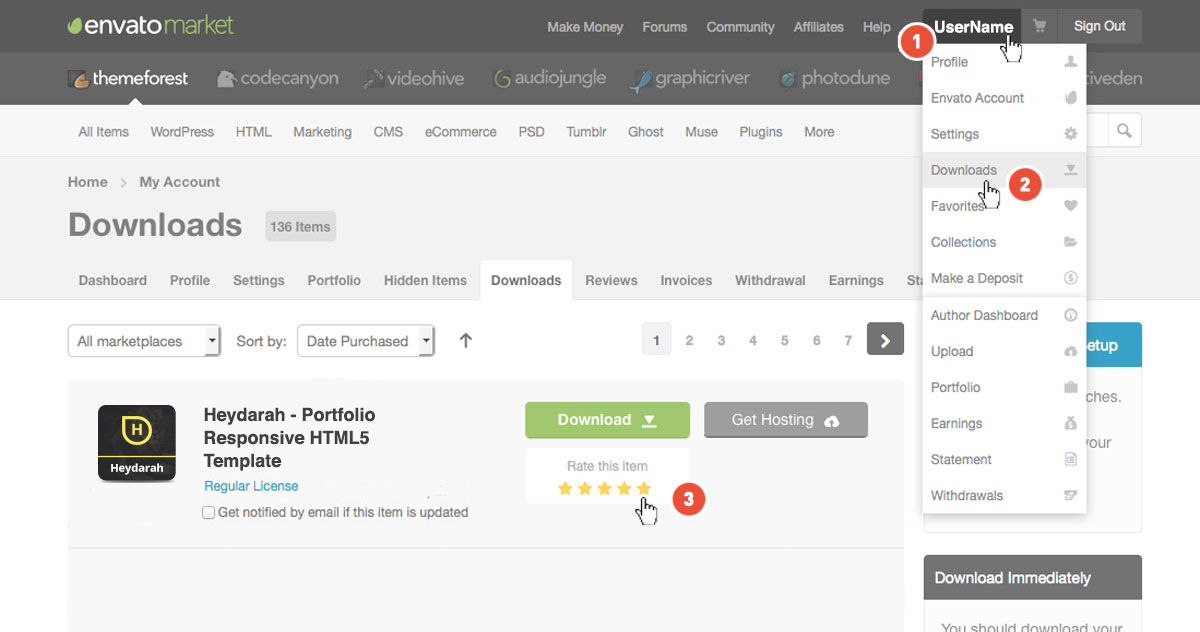This screenshot has width=1200, height=632.
Task: Click the Withdrawals icon in dropdown
Action: tap(1070, 495)
